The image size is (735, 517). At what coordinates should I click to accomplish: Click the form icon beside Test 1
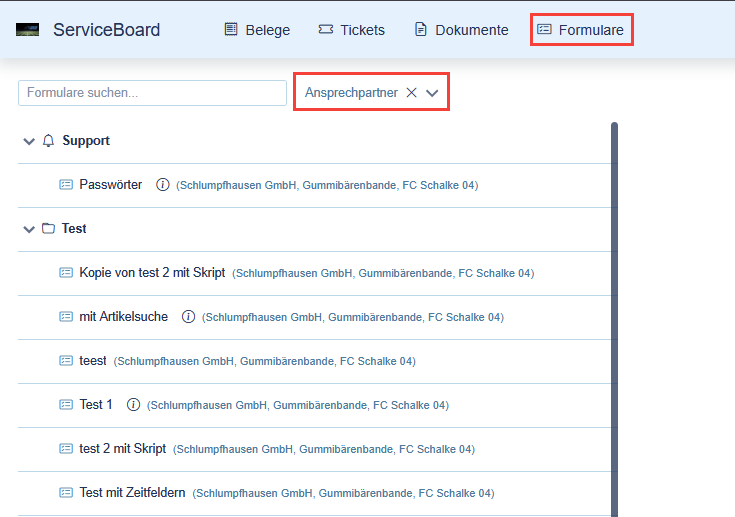(x=66, y=404)
